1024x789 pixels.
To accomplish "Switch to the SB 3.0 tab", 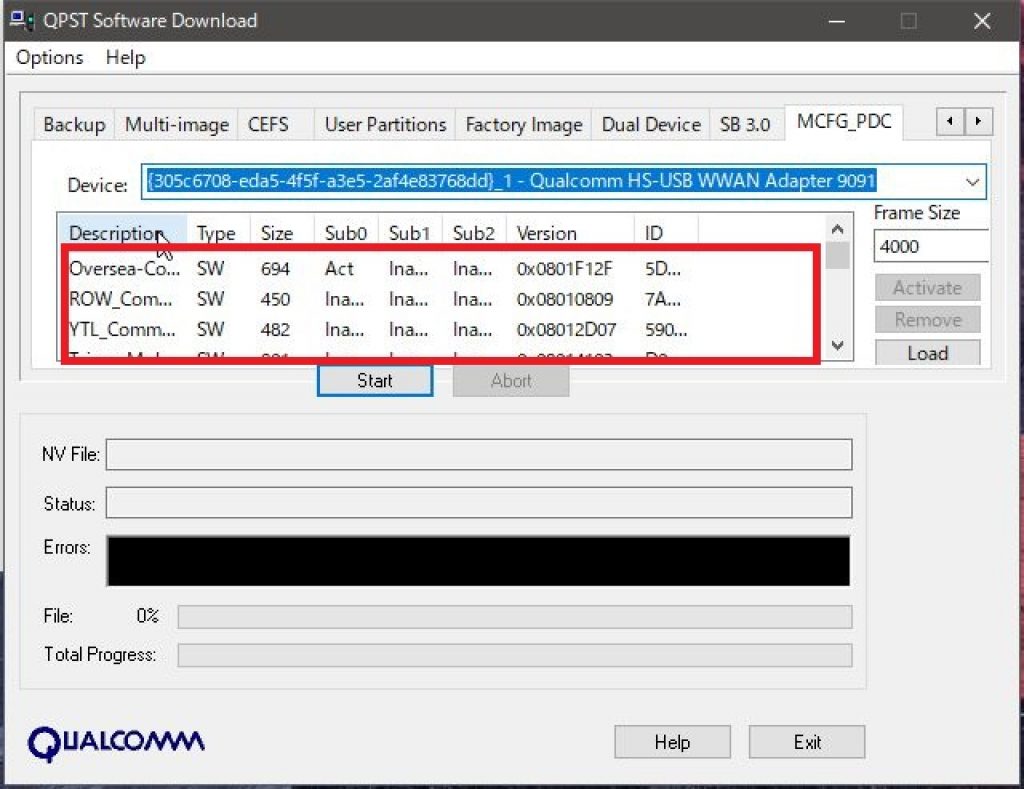I will (745, 125).
